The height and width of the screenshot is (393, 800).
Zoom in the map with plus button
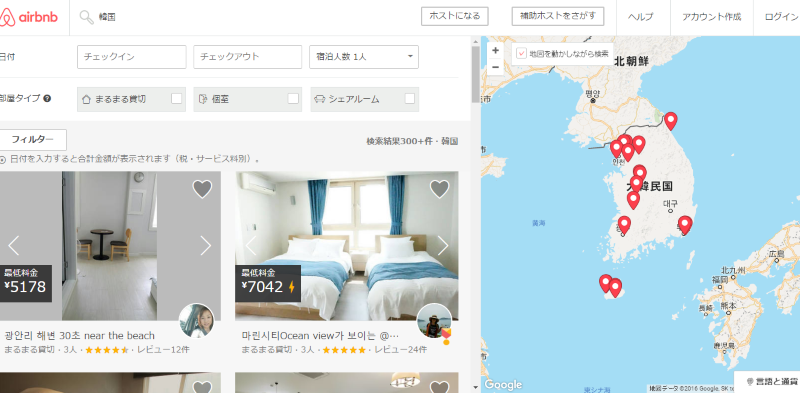pyautogui.click(x=495, y=51)
